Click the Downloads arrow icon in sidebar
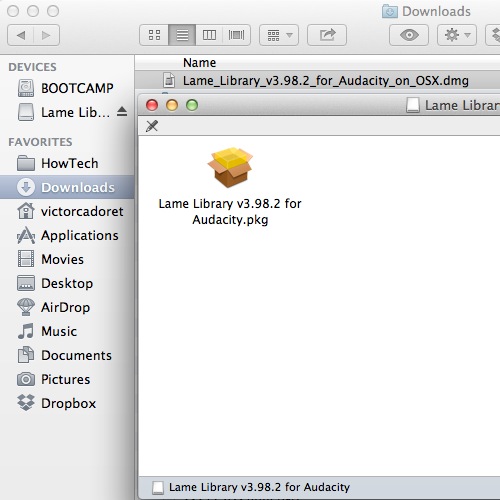This screenshot has height=500, width=500. pos(26,187)
